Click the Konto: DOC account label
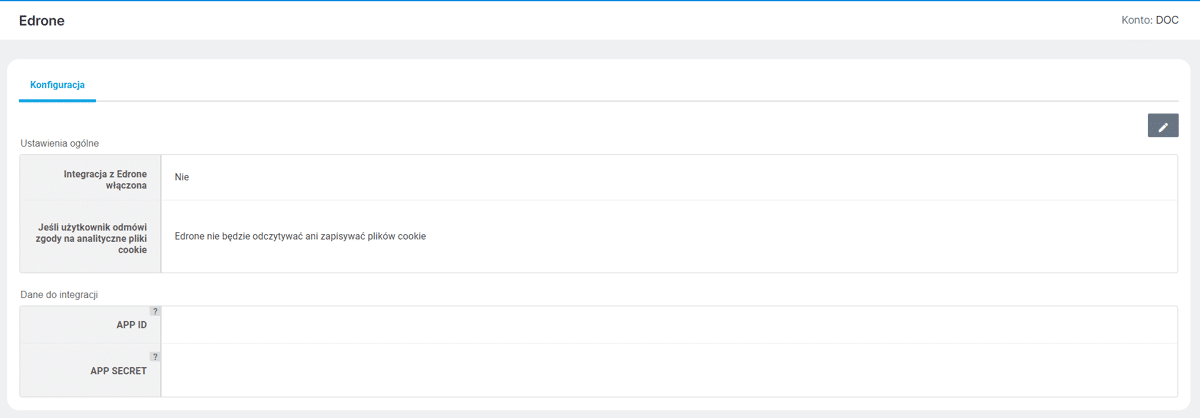 click(1152, 20)
